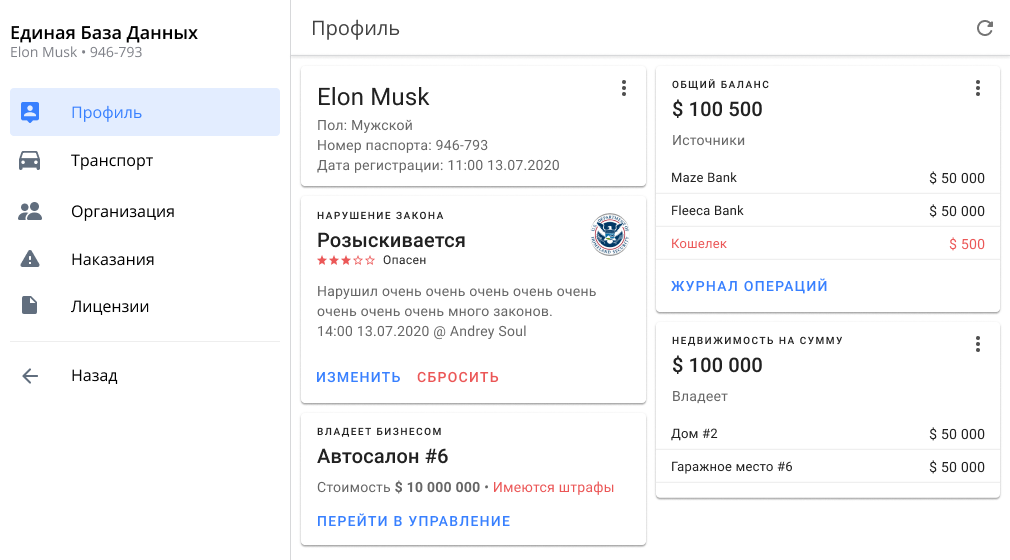Open the three-dot menu on Общий баланс card

[x=978, y=88]
